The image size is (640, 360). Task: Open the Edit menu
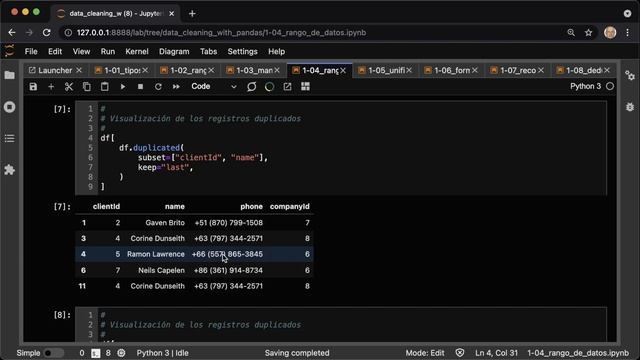coord(55,52)
